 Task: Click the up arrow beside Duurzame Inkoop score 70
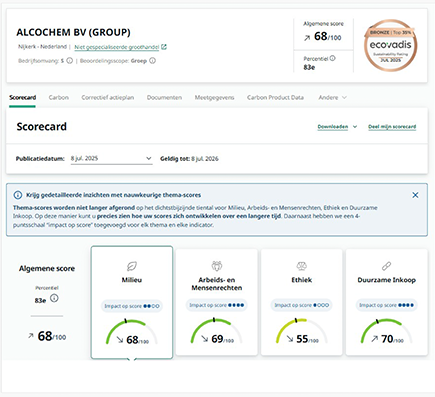point(375,339)
